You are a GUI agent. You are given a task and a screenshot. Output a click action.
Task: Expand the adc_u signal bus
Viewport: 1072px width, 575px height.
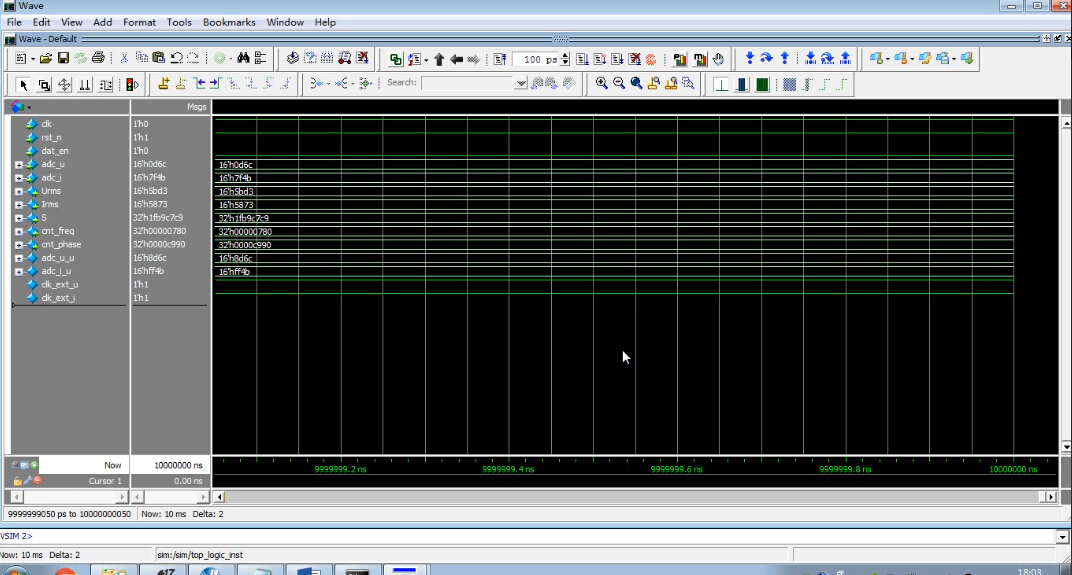[19, 165]
